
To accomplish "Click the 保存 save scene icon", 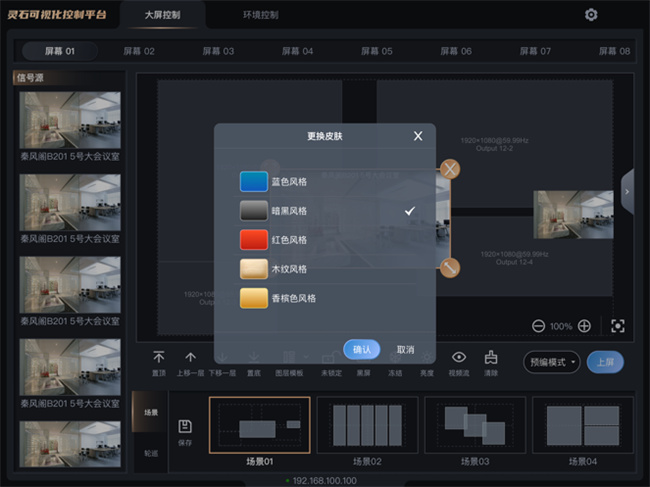I will pos(185,426).
